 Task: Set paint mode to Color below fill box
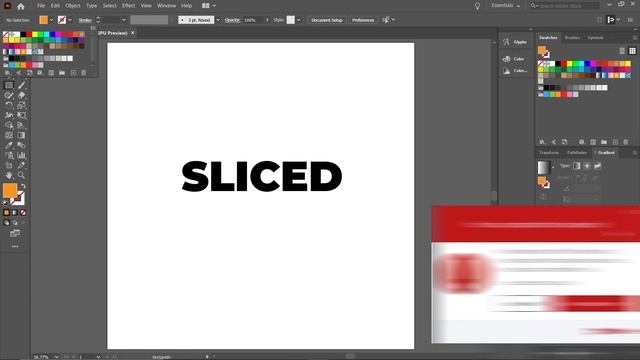click(6, 212)
